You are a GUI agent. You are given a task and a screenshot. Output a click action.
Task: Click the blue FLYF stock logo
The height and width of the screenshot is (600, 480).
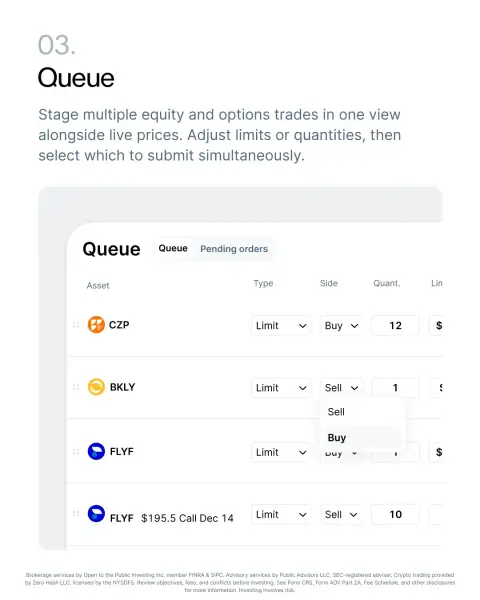[96, 452]
